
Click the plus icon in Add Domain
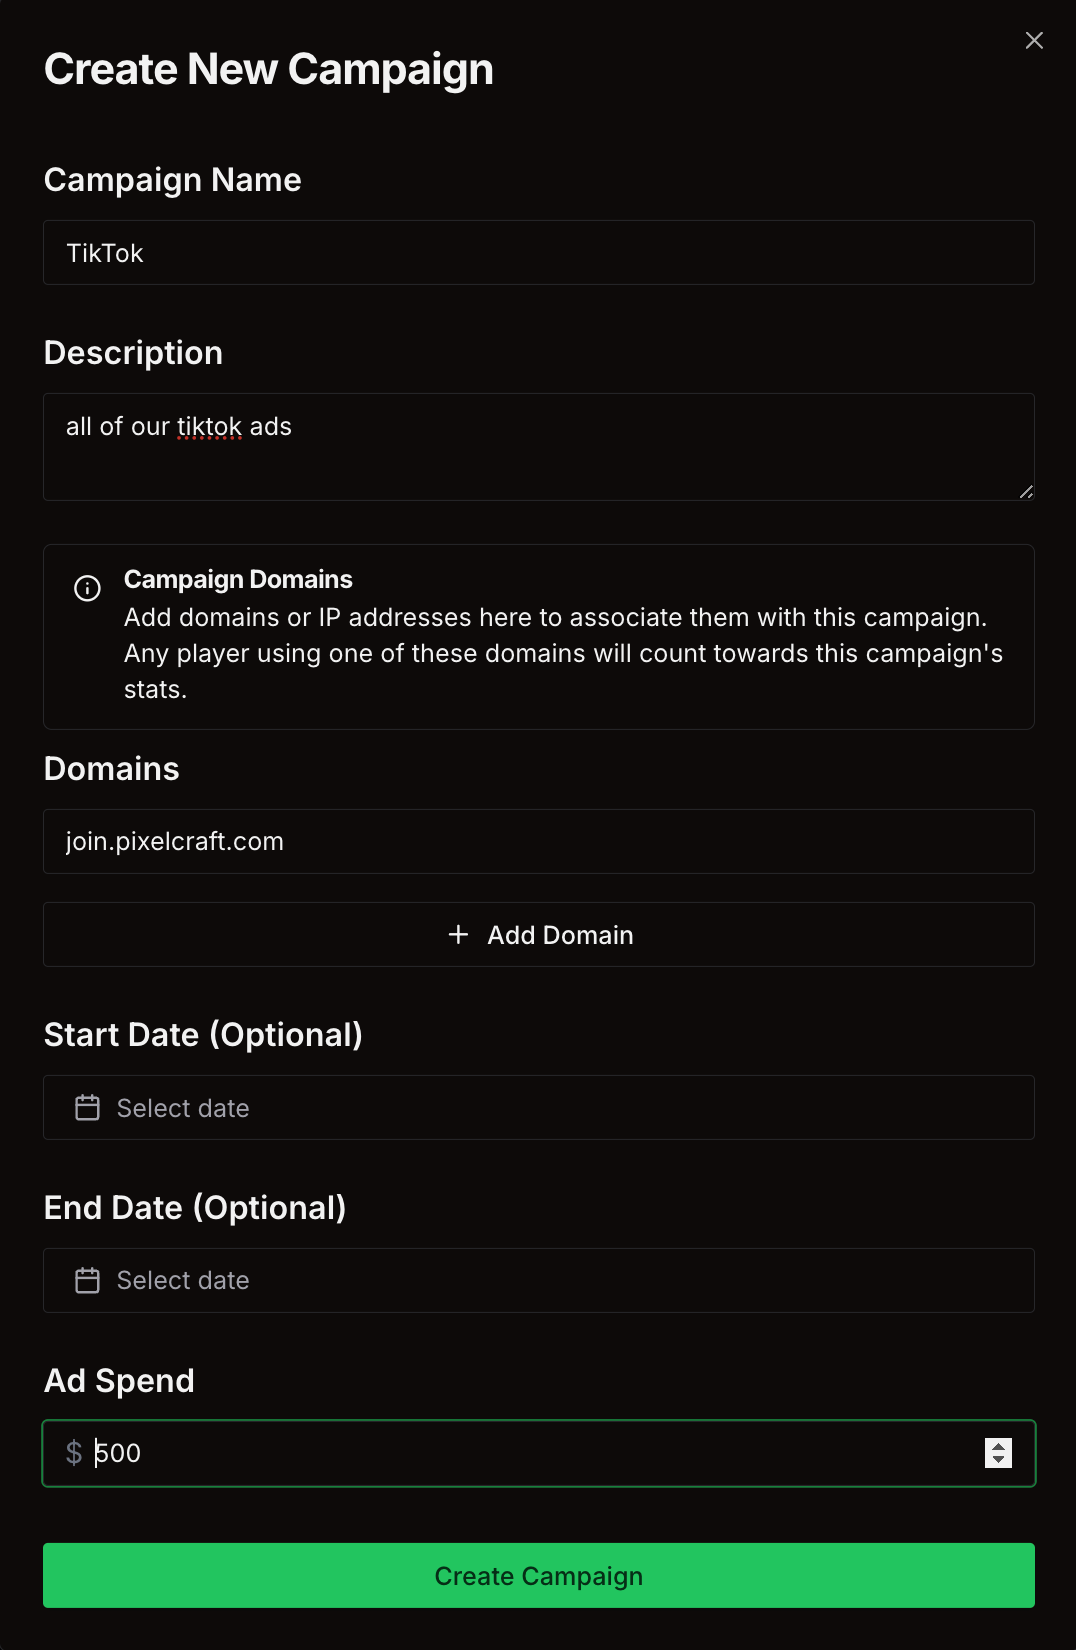coord(458,934)
